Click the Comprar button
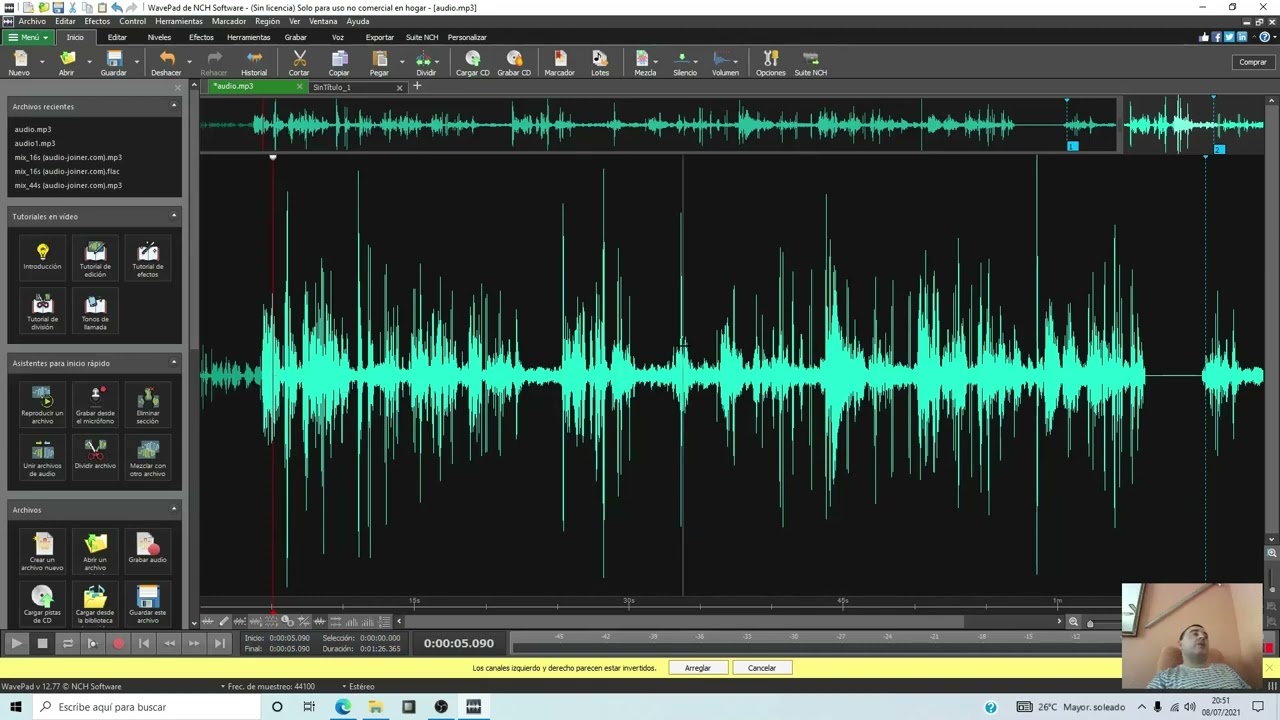The width and height of the screenshot is (1280, 720). tap(1253, 62)
